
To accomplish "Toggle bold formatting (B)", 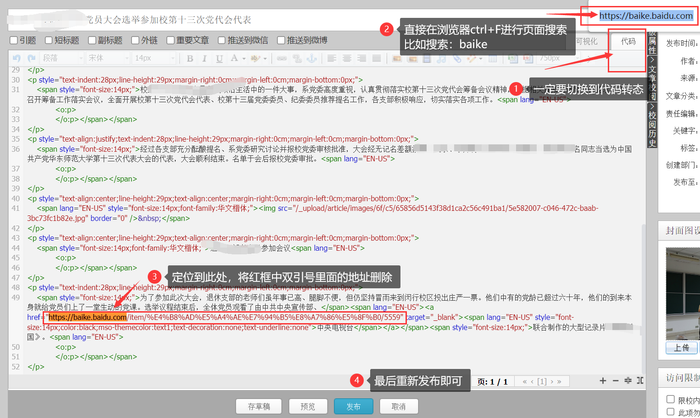I will (190, 59).
